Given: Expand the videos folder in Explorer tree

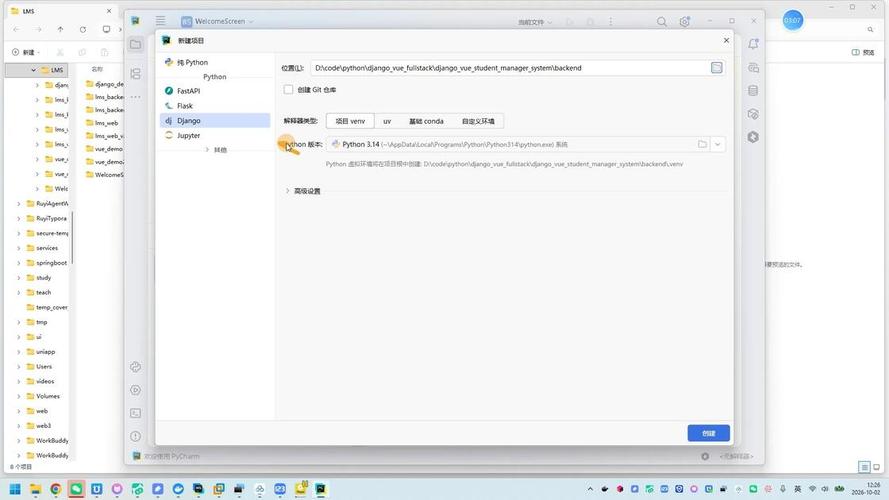Looking at the screenshot, I should pyautogui.click(x=19, y=382).
